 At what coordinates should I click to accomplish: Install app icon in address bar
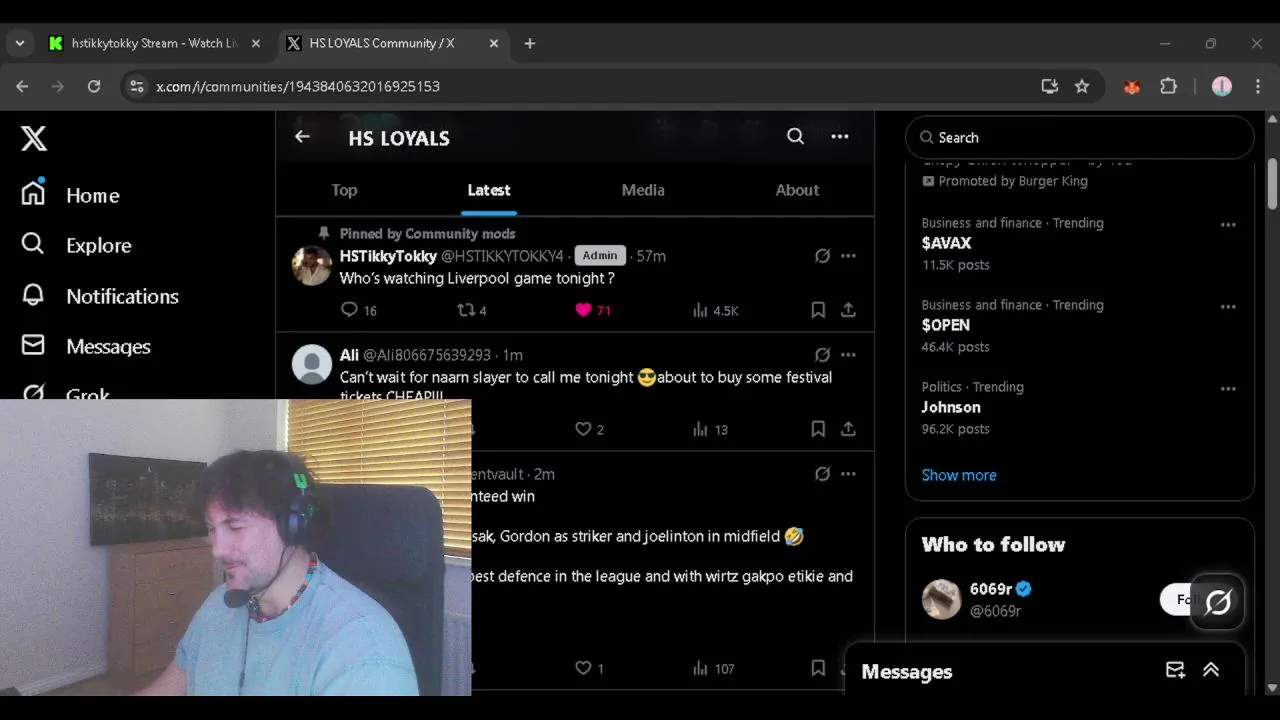pyautogui.click(x=1049, y=86)
